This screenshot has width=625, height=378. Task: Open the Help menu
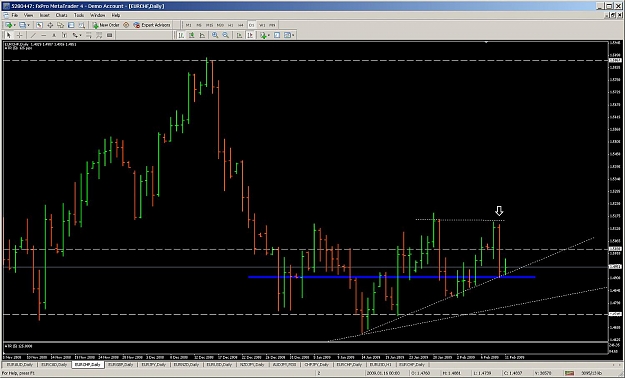coord(116,15)
